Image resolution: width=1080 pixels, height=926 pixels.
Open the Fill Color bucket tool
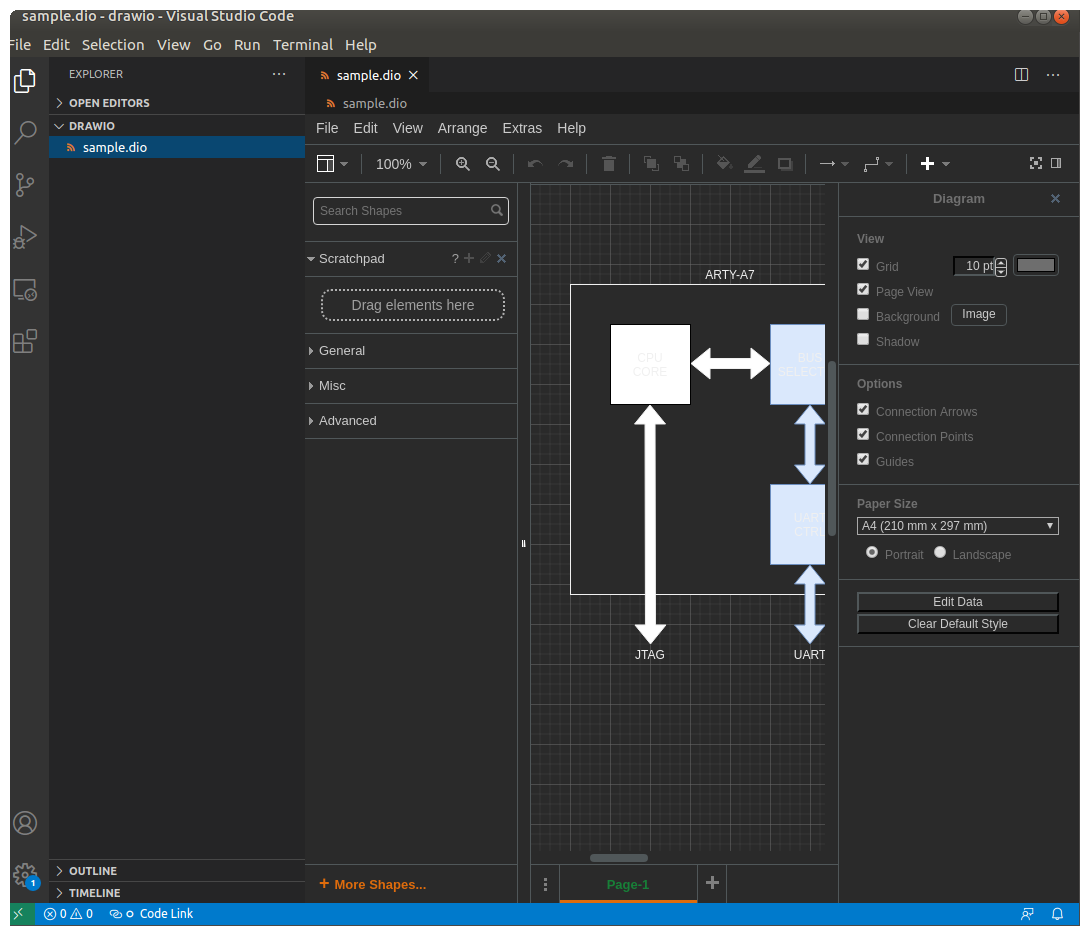click(x=724, y=164)
